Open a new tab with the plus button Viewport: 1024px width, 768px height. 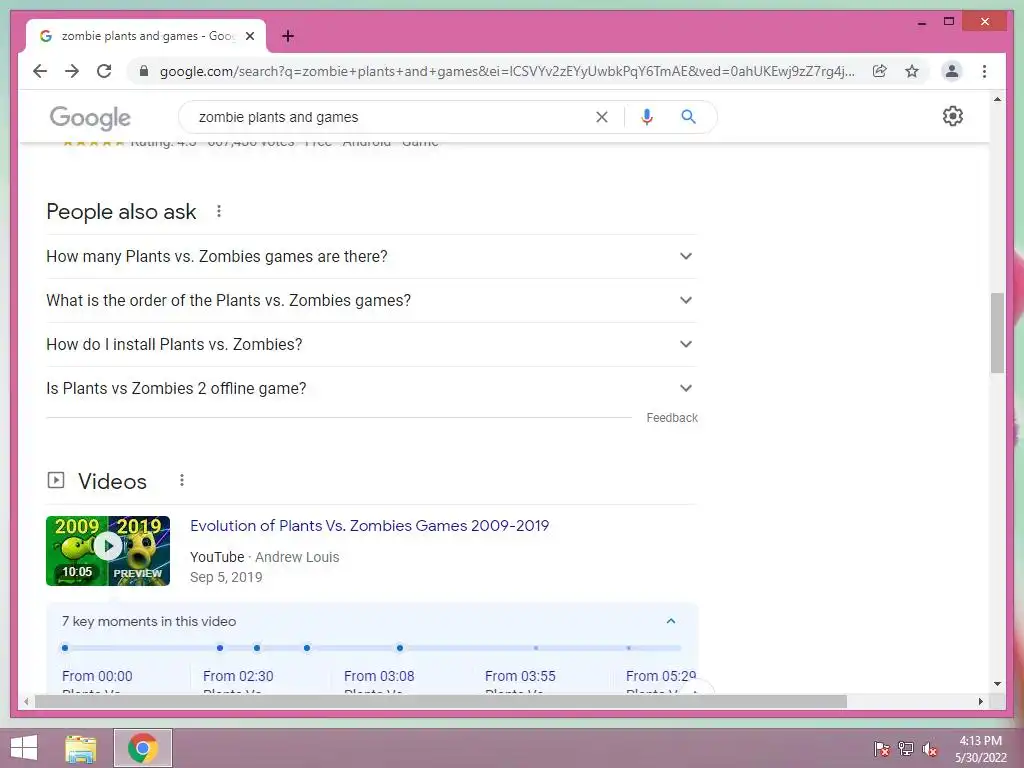click(287, 36)
